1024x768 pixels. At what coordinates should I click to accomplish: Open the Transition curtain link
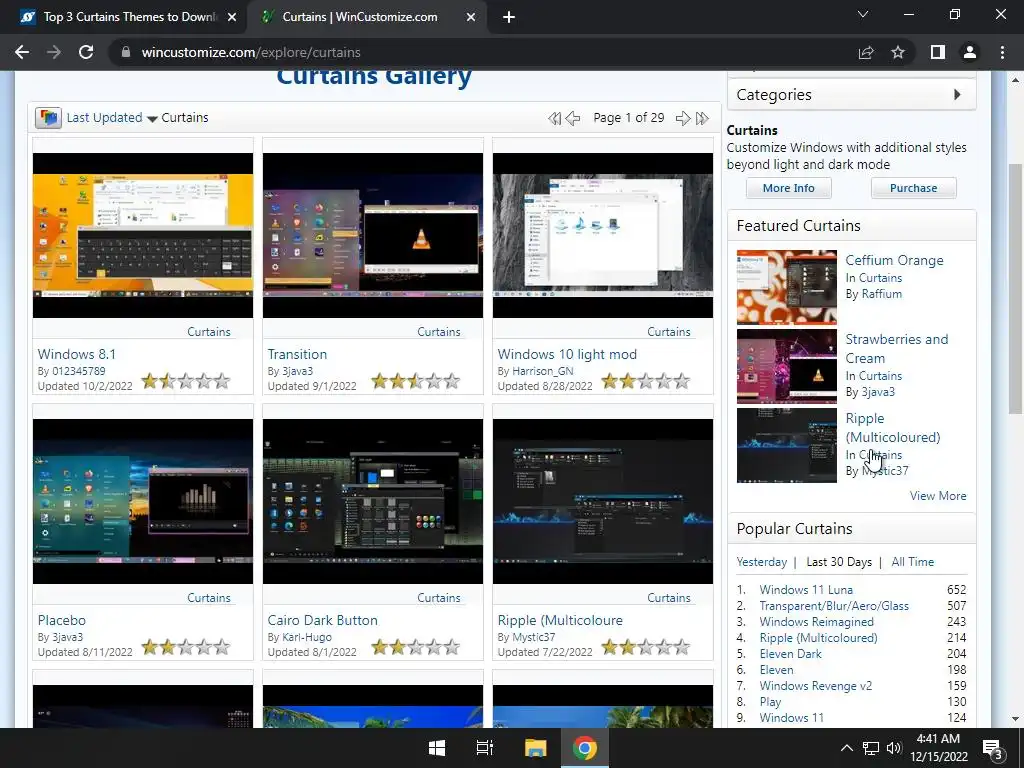pyautogui.click(x=297, y=354)
